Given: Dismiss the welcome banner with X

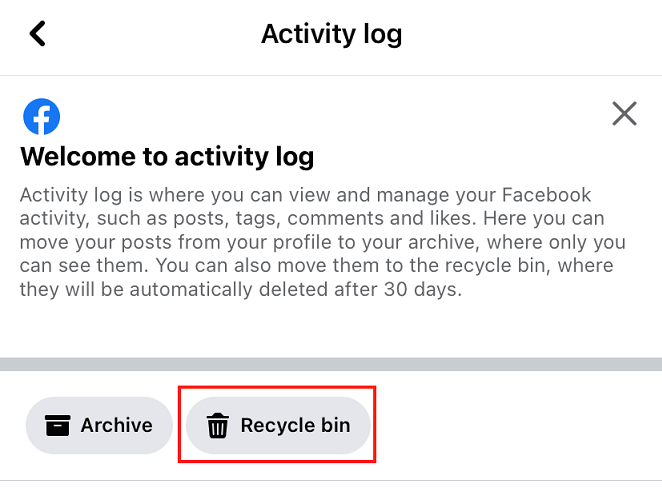Looking at the screenshot, I should point(624,114).
